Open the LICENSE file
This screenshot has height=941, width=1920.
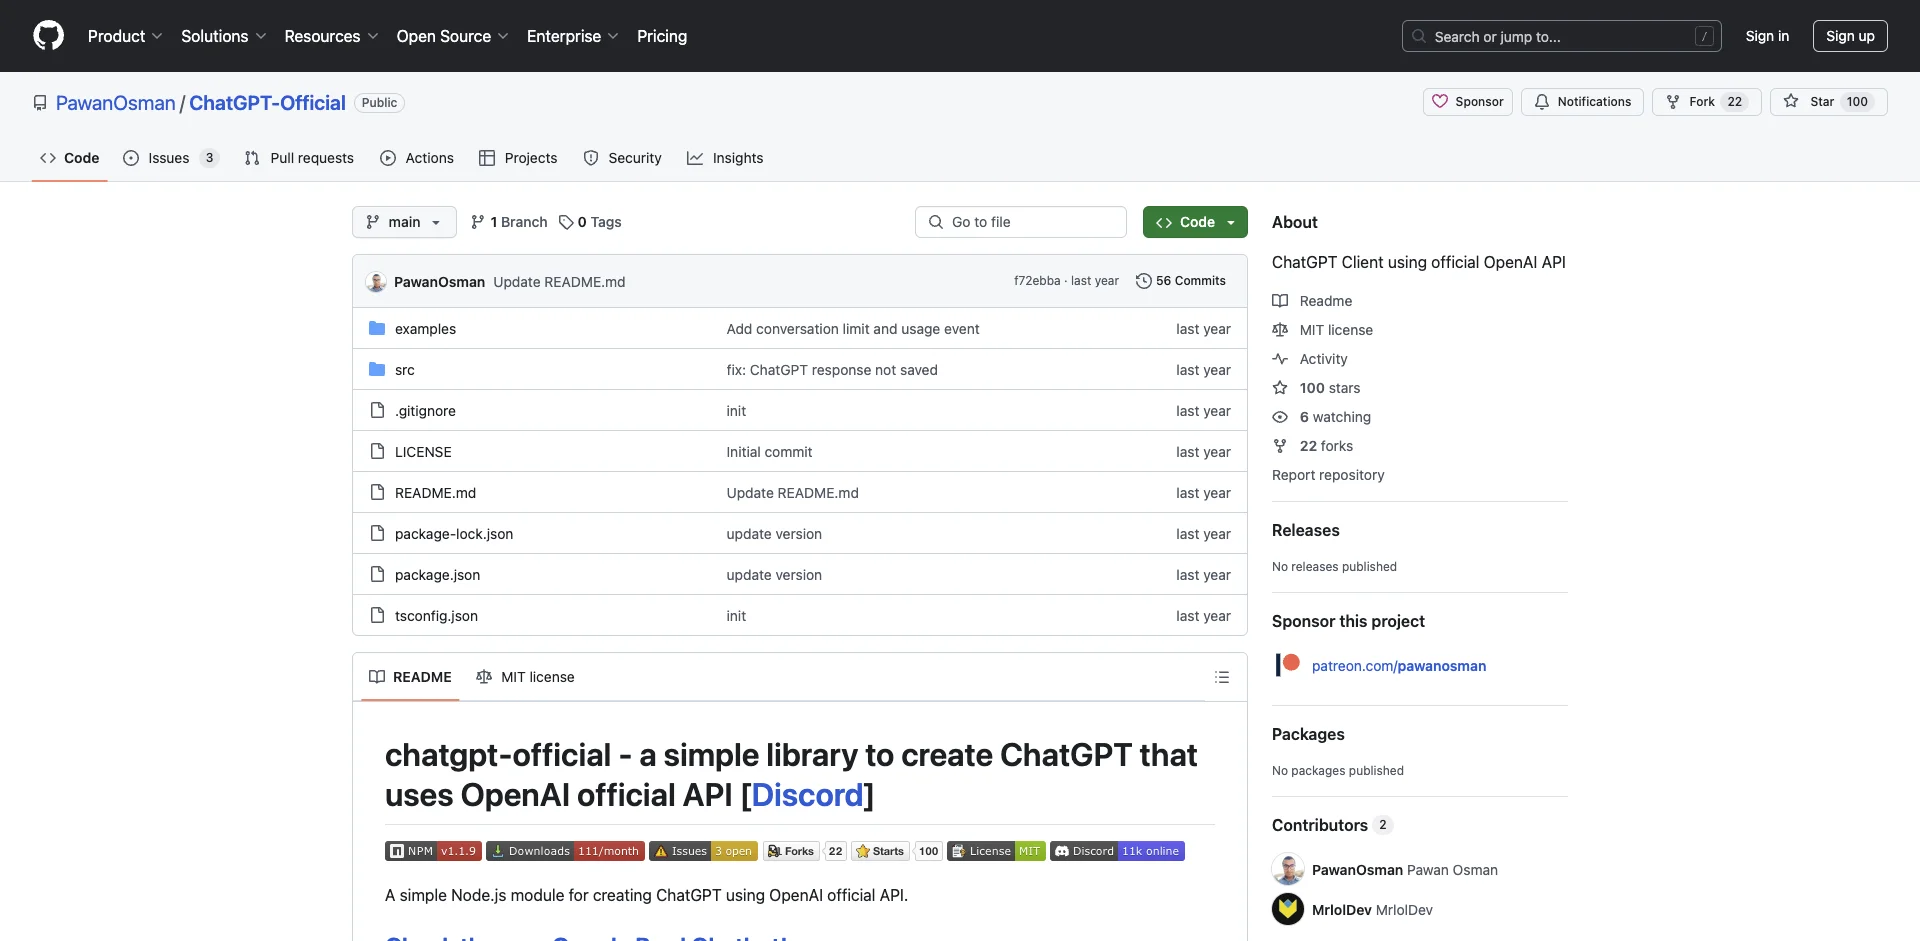point(423,452)
